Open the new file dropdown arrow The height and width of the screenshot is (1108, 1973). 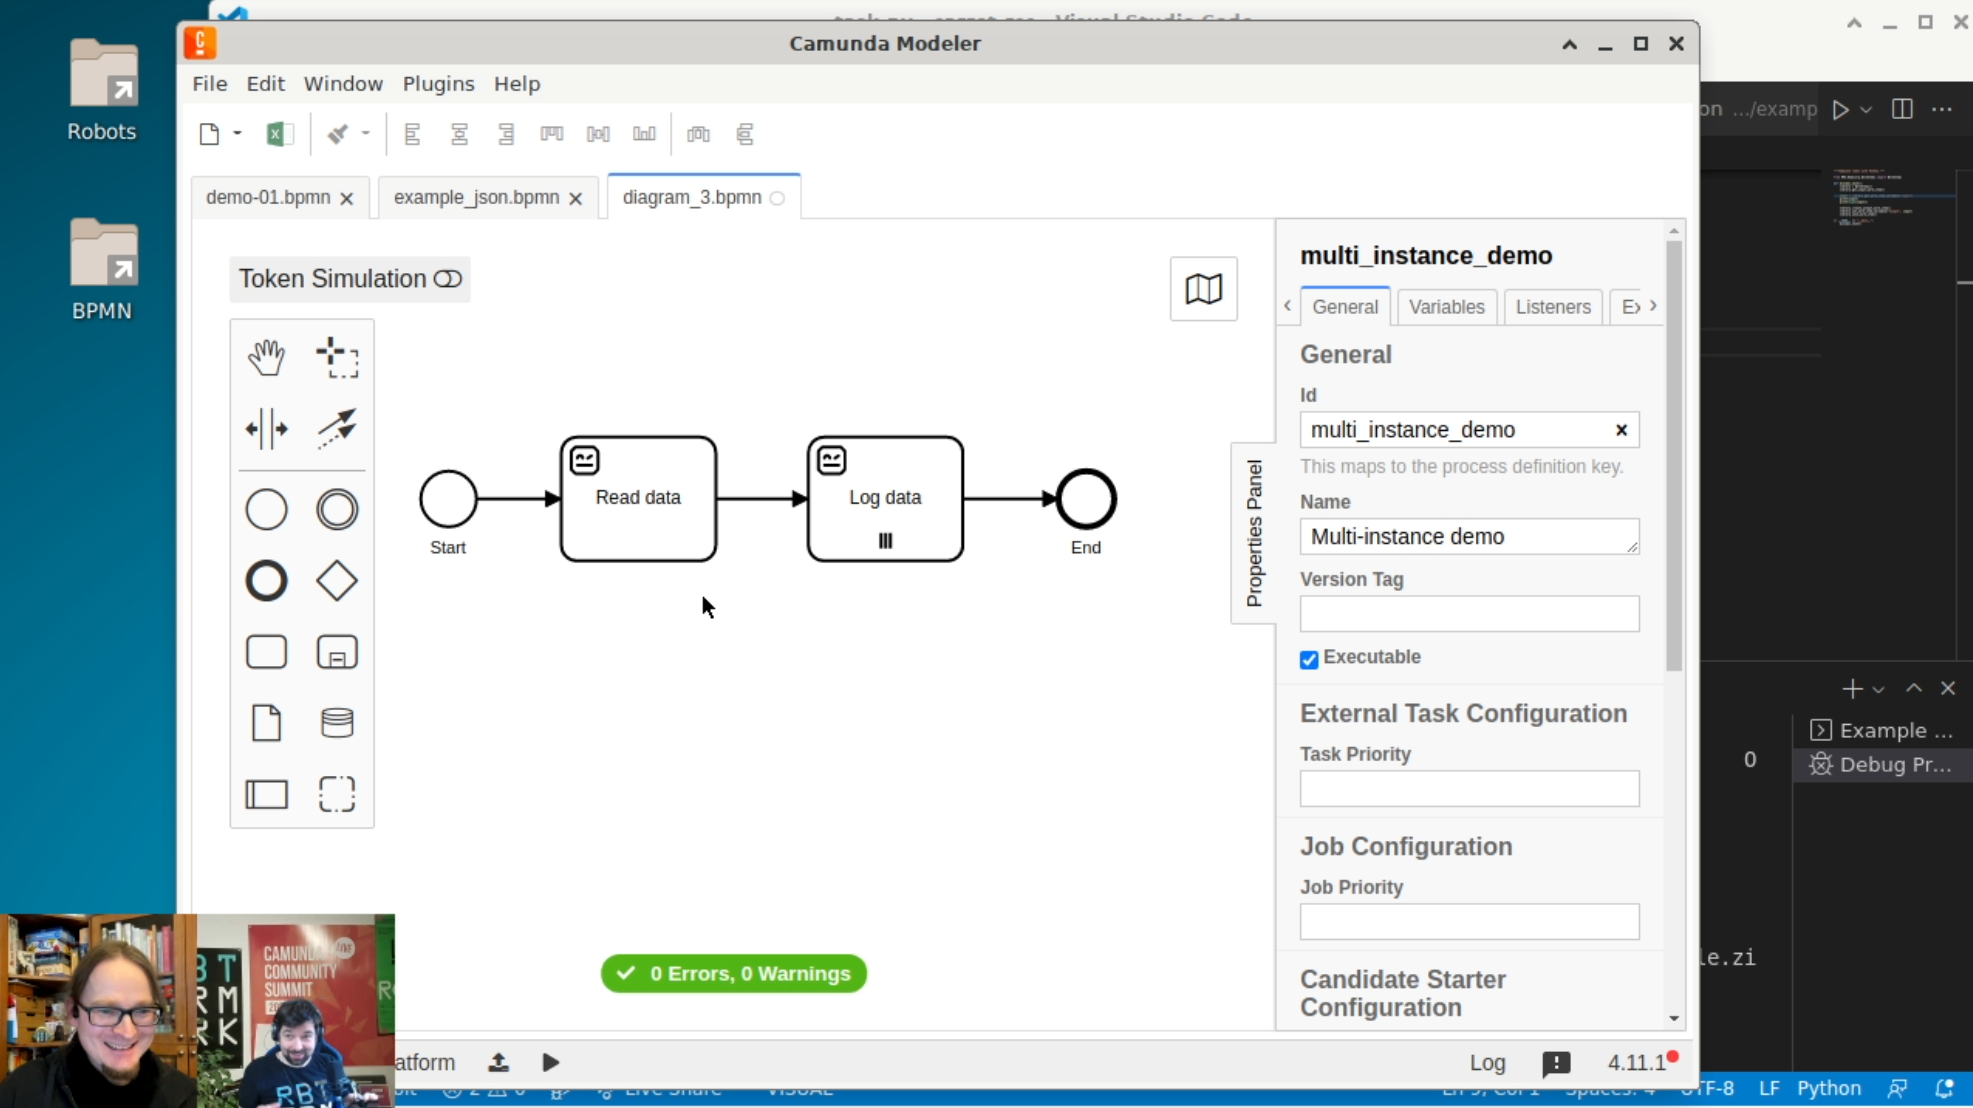238,133
